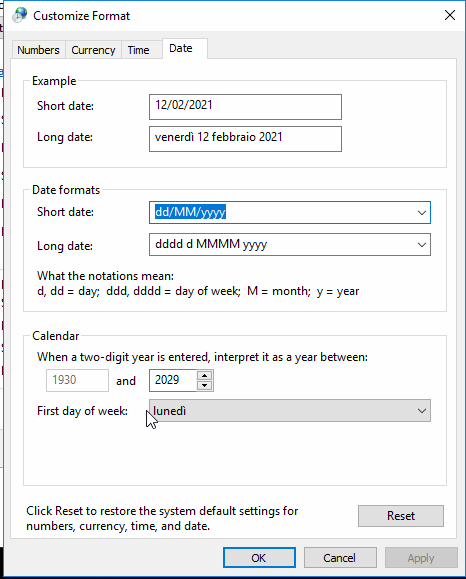Click the Reset button
The image size is (466, 579).
click(401, 516)
